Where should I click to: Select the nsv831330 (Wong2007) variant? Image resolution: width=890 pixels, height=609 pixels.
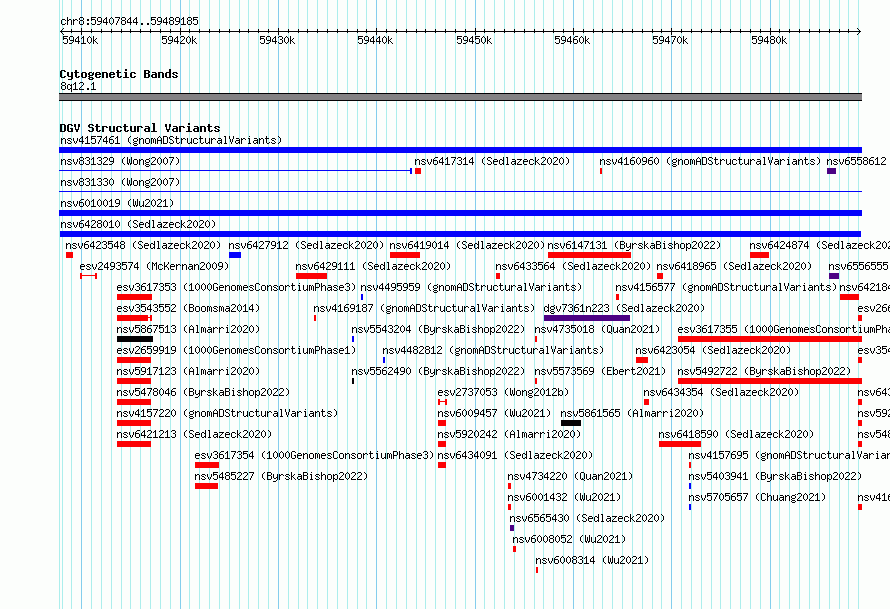point(120,182)
